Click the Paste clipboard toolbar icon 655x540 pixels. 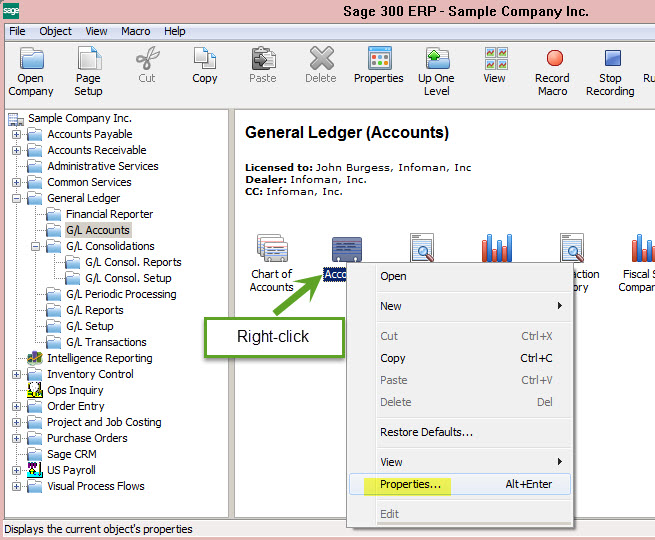tap(263, 58)
